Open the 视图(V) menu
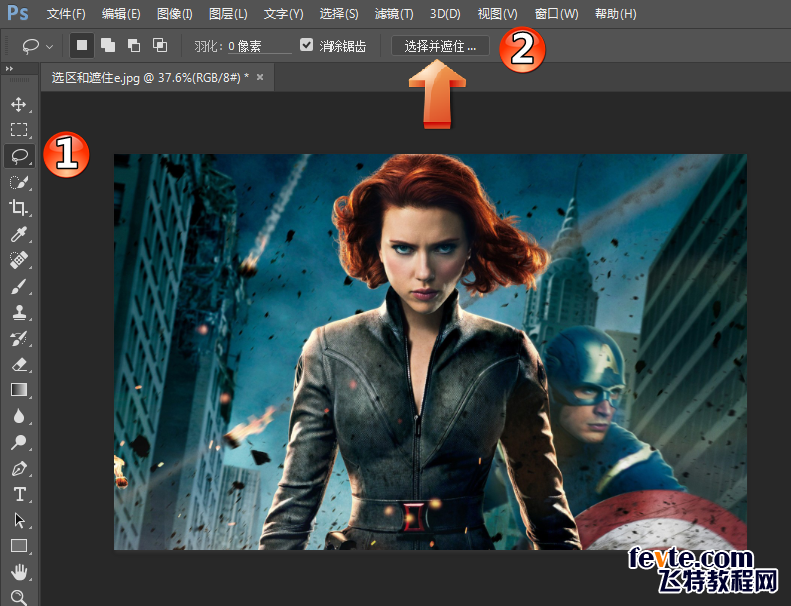This screenshot has width=791, height=606. [497, 14]
